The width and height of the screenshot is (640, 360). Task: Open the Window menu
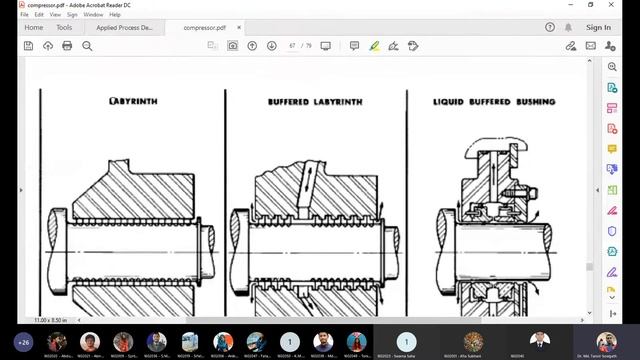(x=93, y=14)
